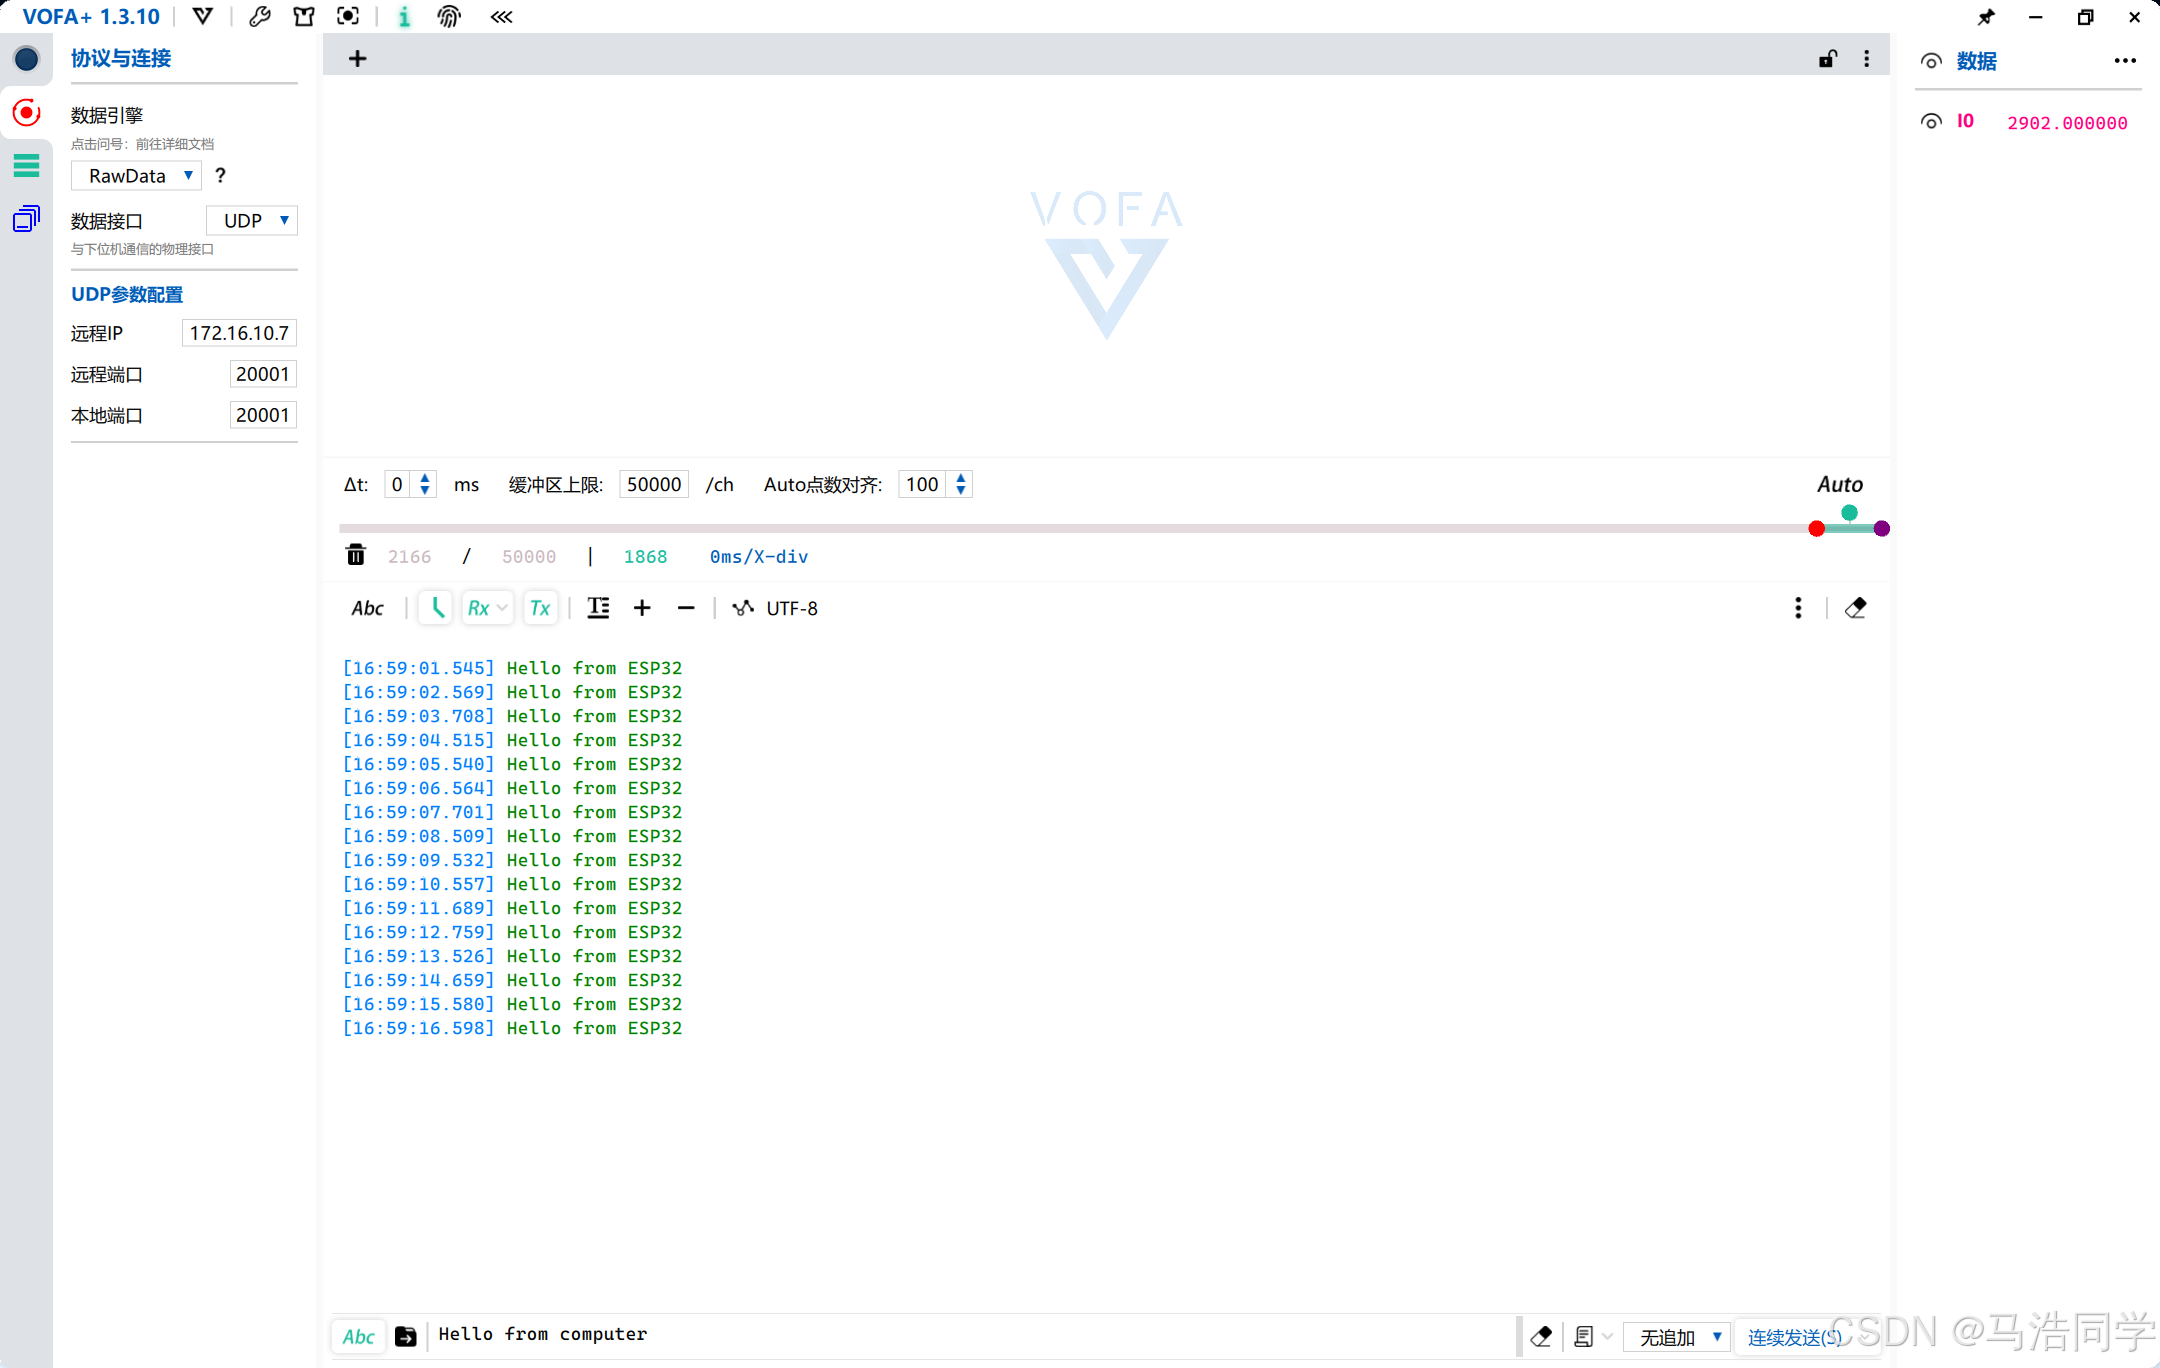The image size is (2160, 1368).
Task: Click the Auto point alignment stepper arrows
Action: click(x=961, y=484)
